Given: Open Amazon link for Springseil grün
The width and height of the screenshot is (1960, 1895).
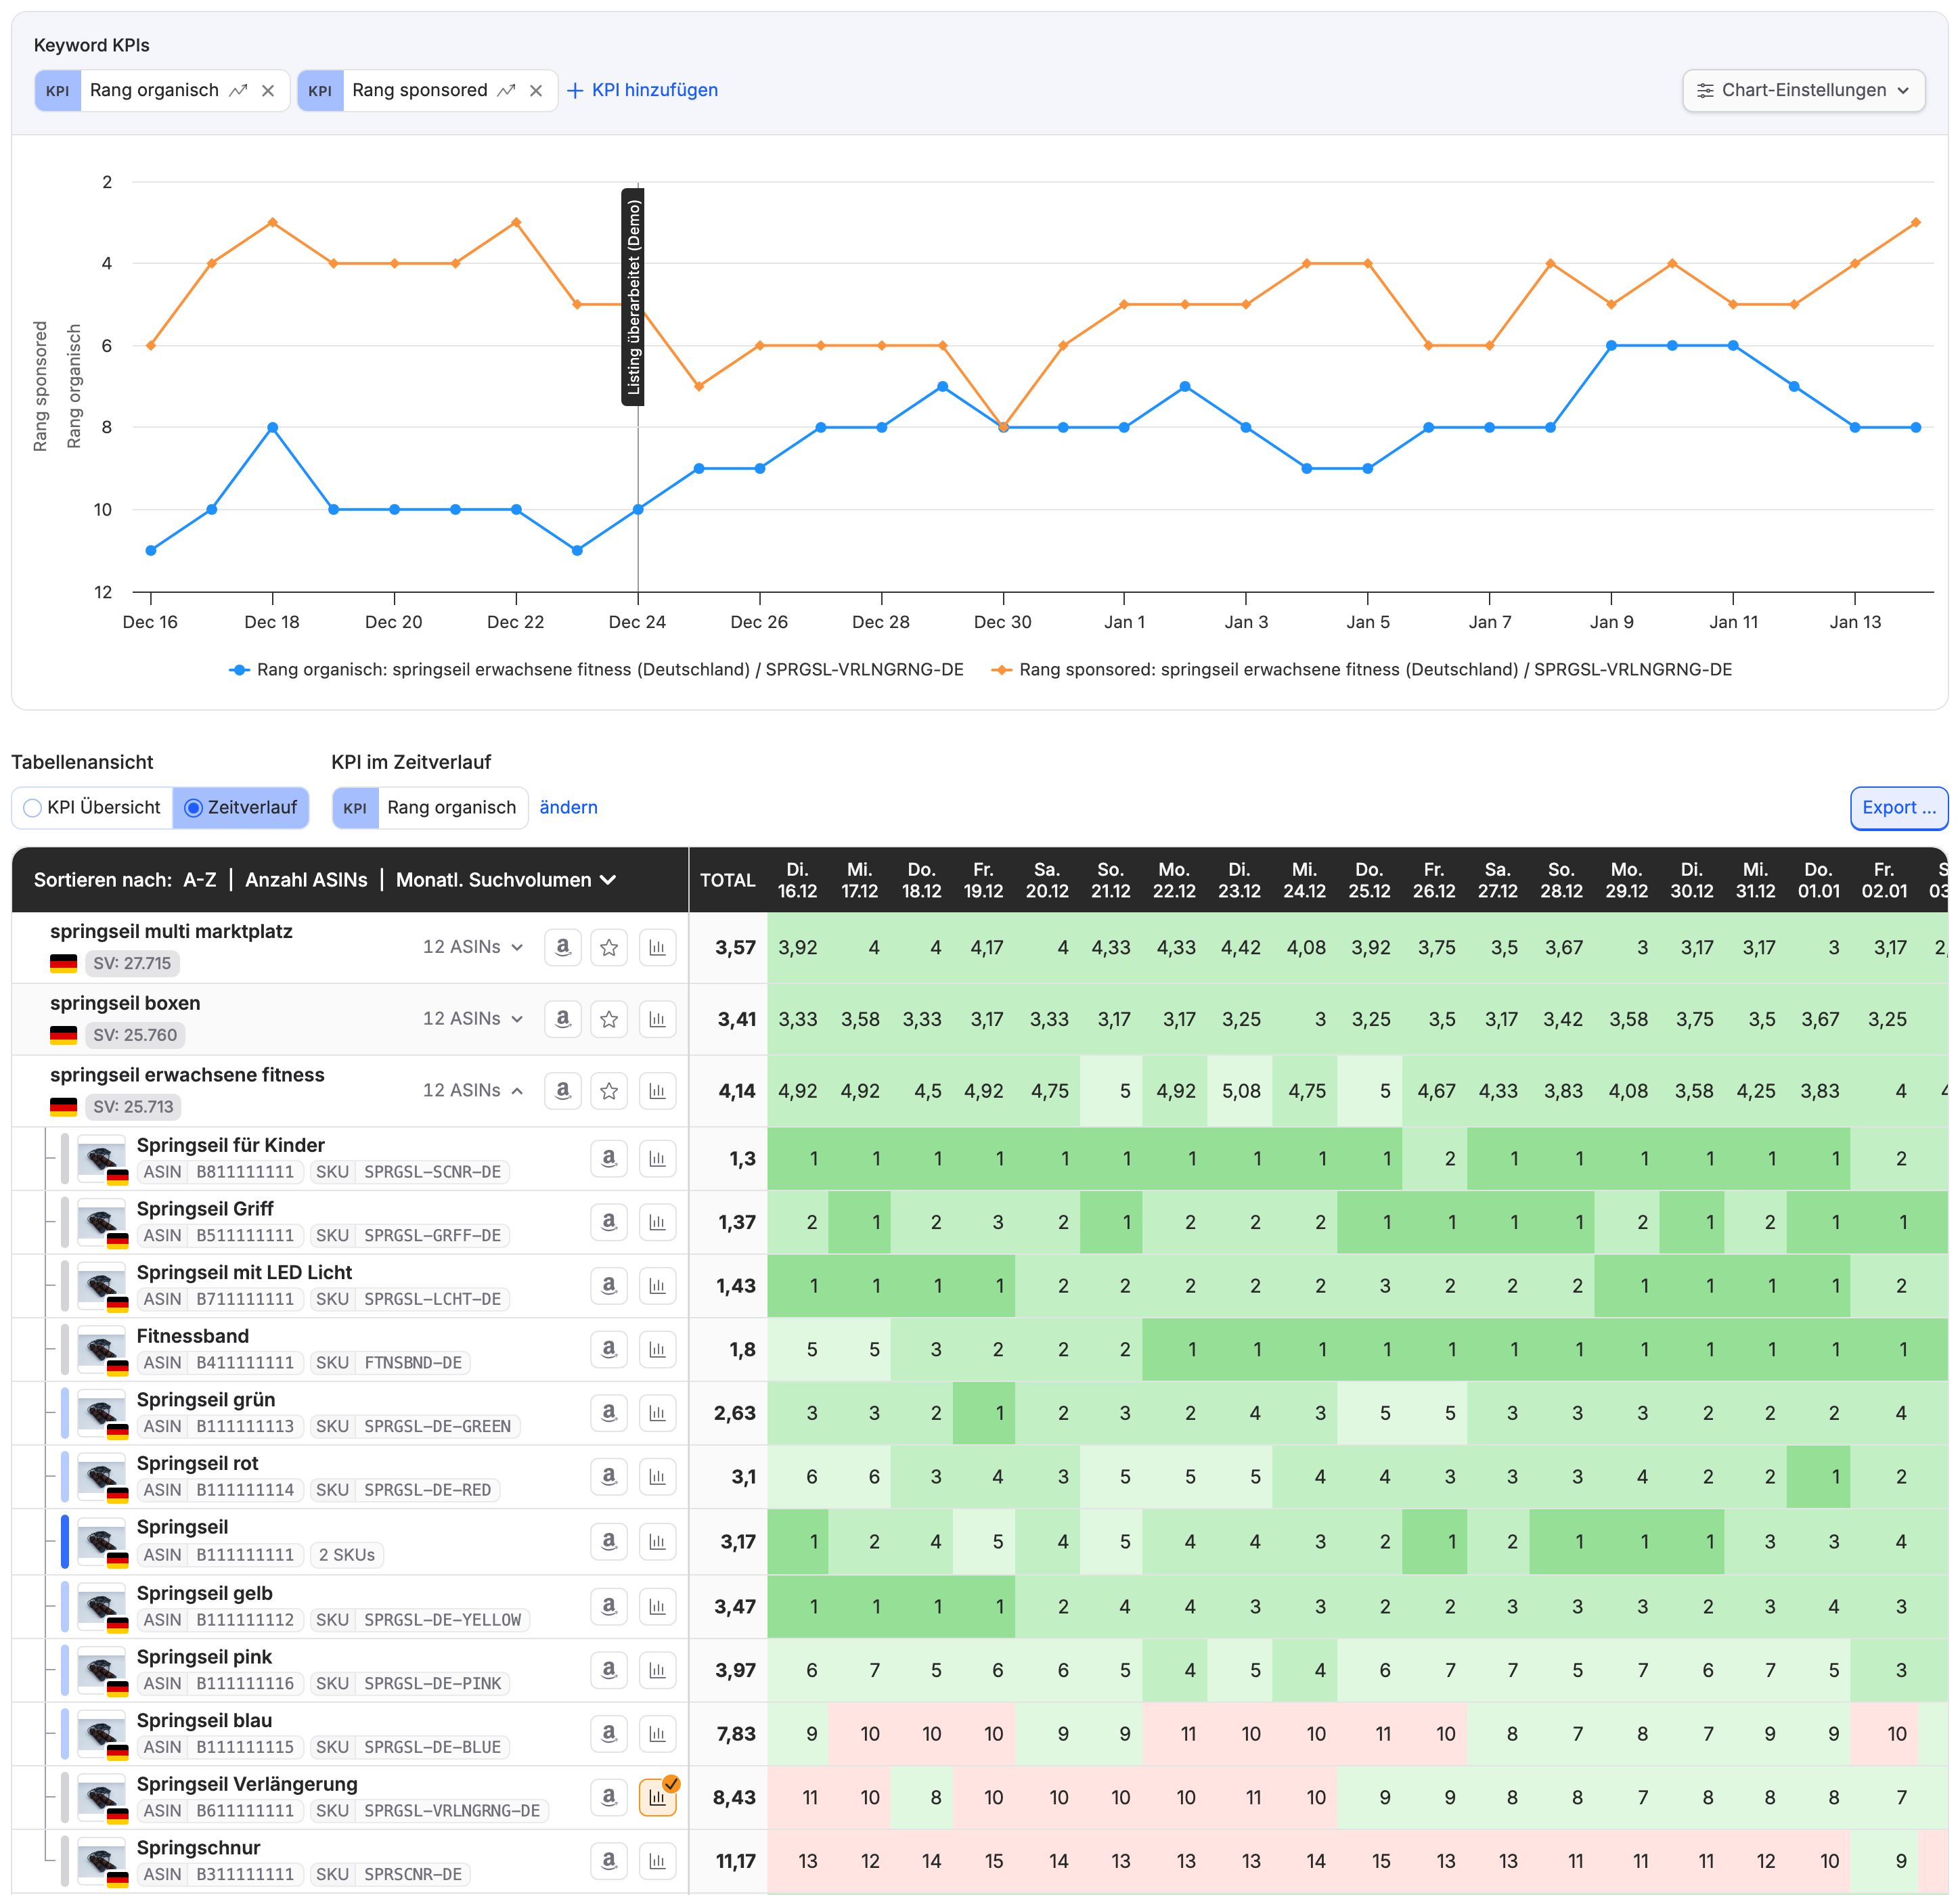Looking at the screenshot, I should point(609,1413).
